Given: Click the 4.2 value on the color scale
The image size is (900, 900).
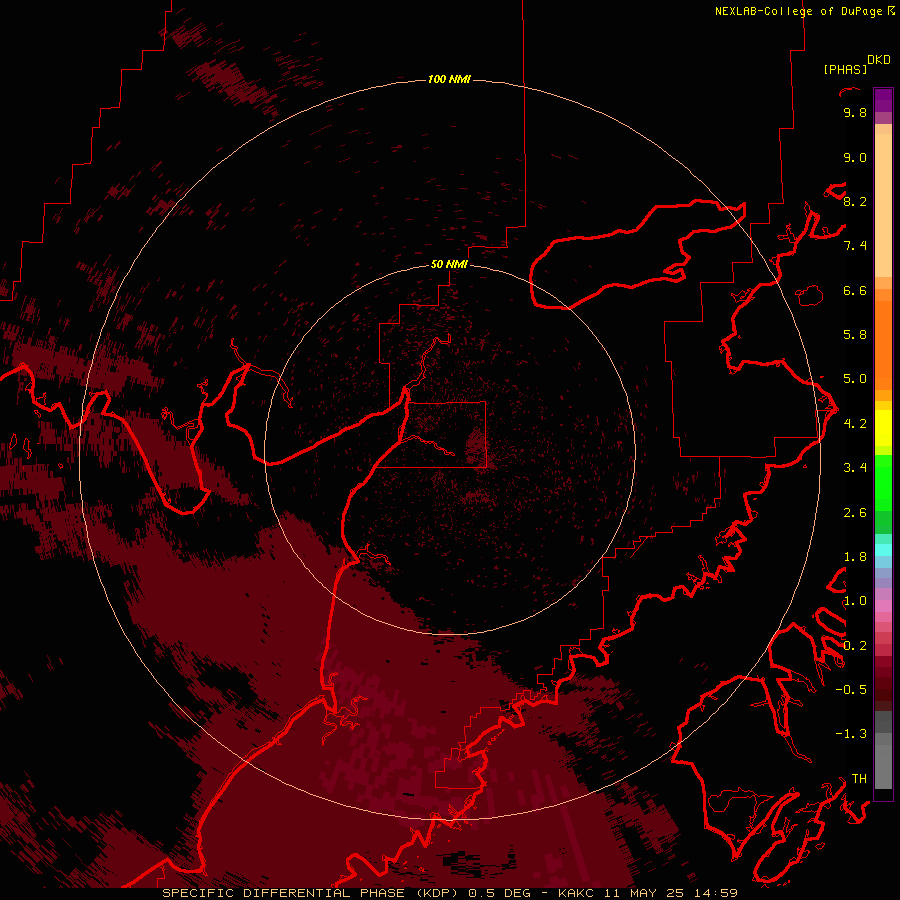Looking at the screenshot, I should pos(855,423).
